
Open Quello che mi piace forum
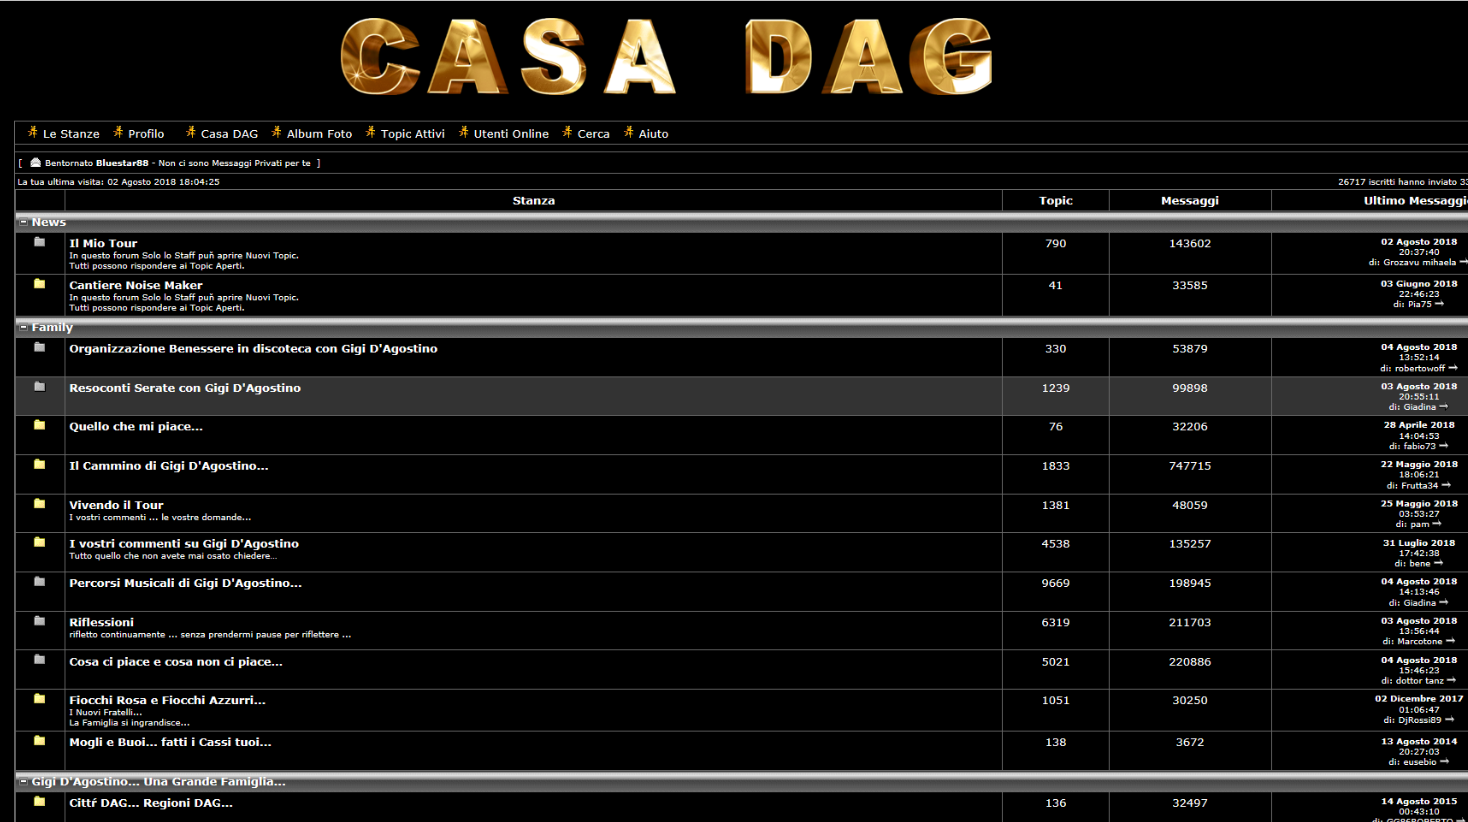point(136,427)
